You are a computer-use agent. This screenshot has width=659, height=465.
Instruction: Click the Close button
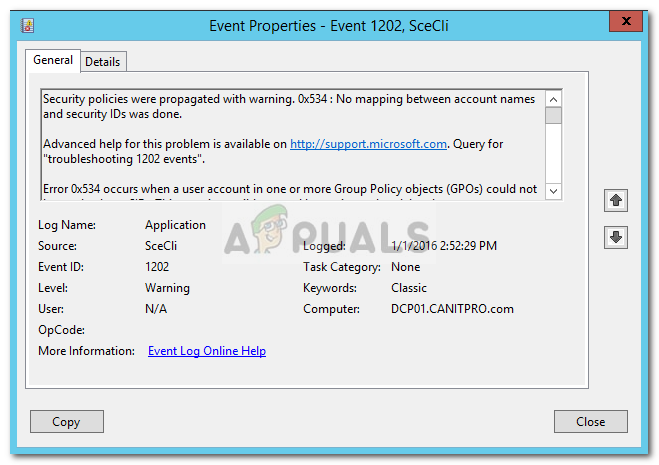point(590,421)
